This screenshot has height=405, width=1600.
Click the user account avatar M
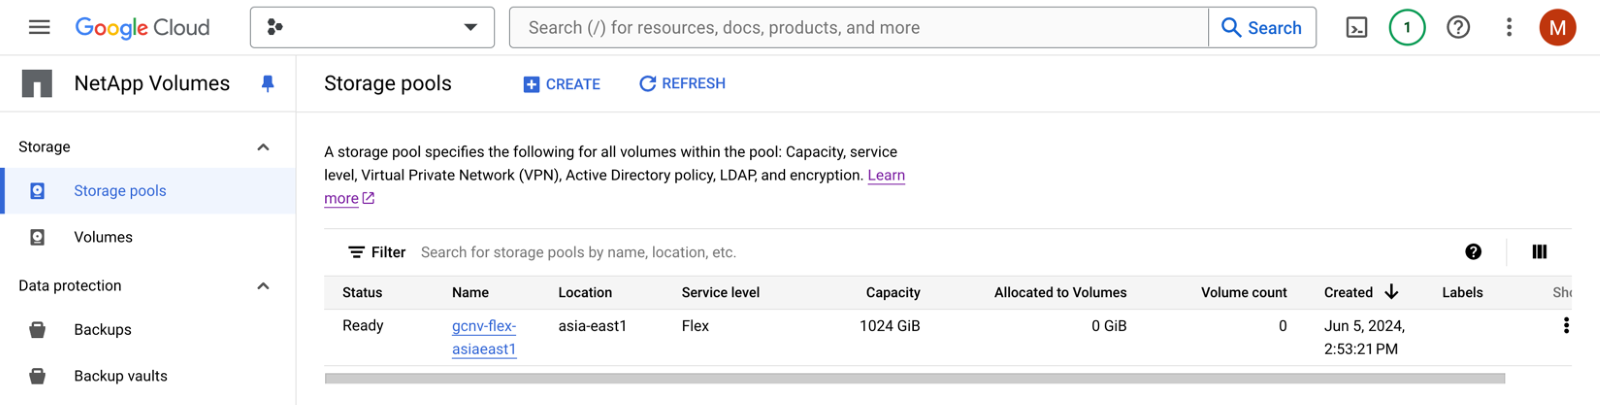(1557, 28)
